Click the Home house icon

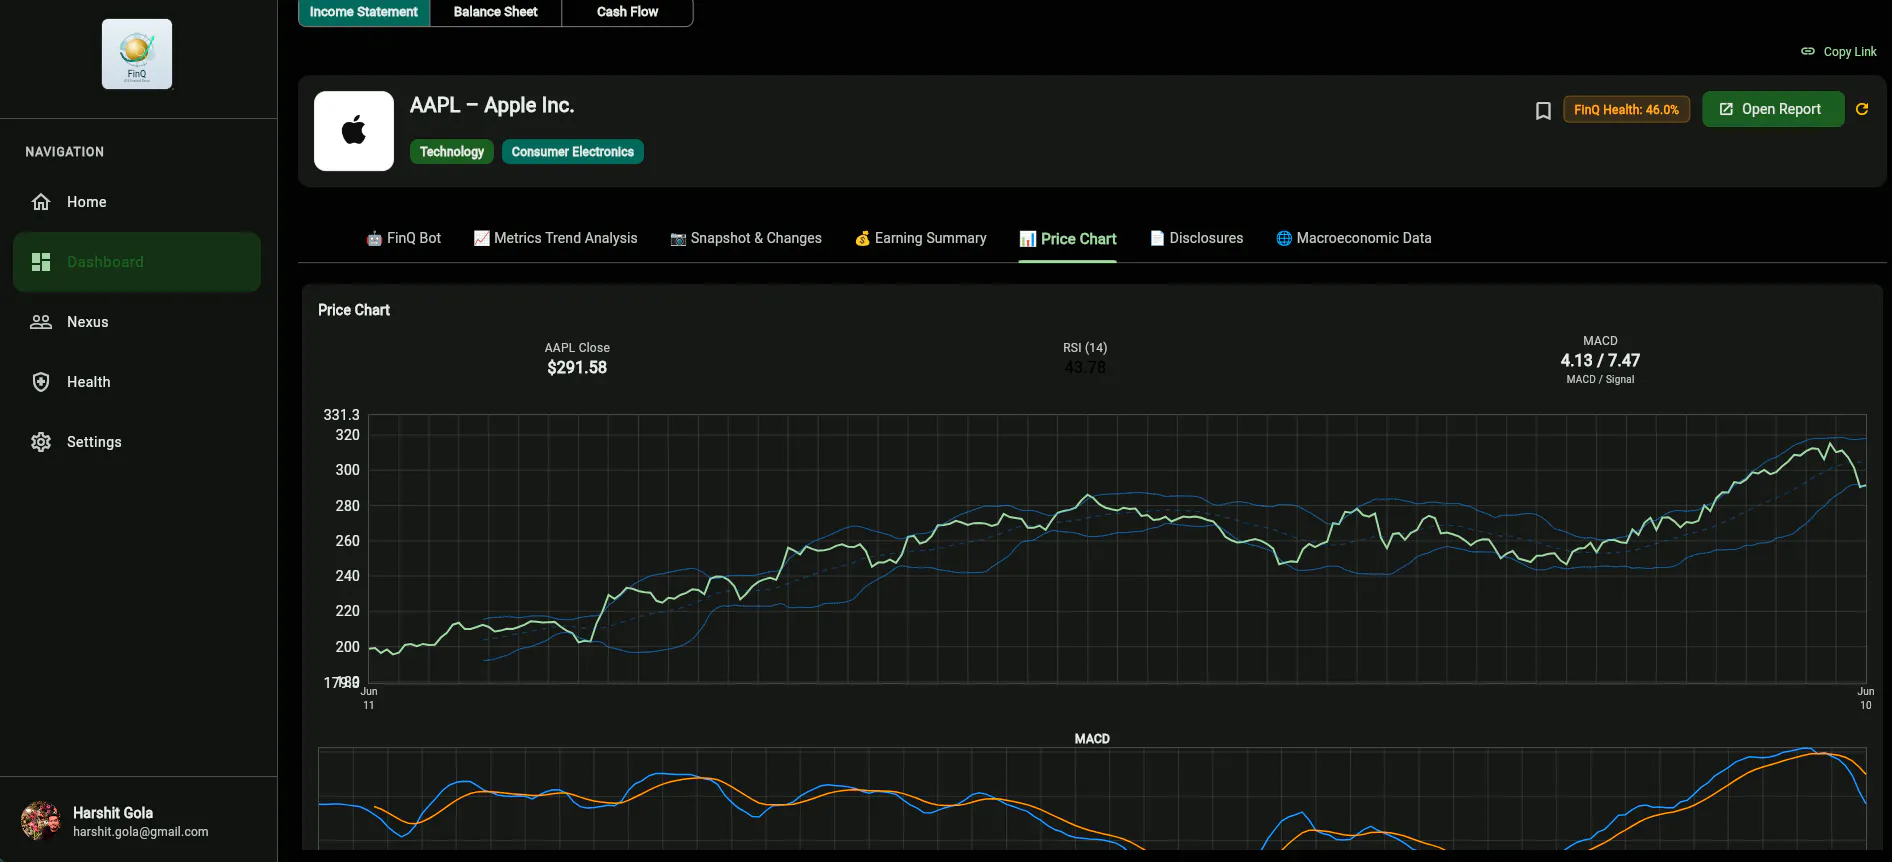41,202
